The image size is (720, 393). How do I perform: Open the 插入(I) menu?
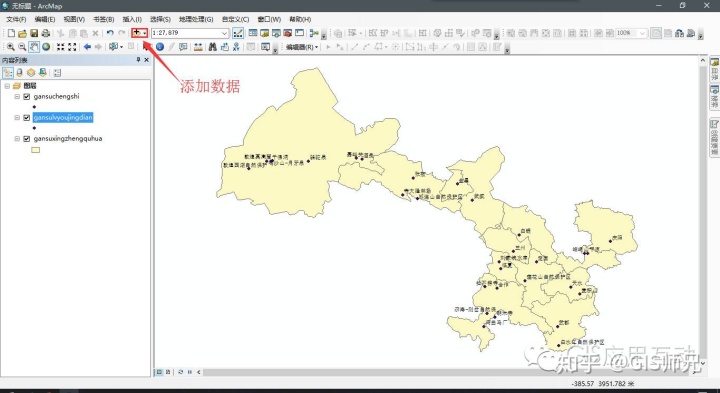[132, 19]
